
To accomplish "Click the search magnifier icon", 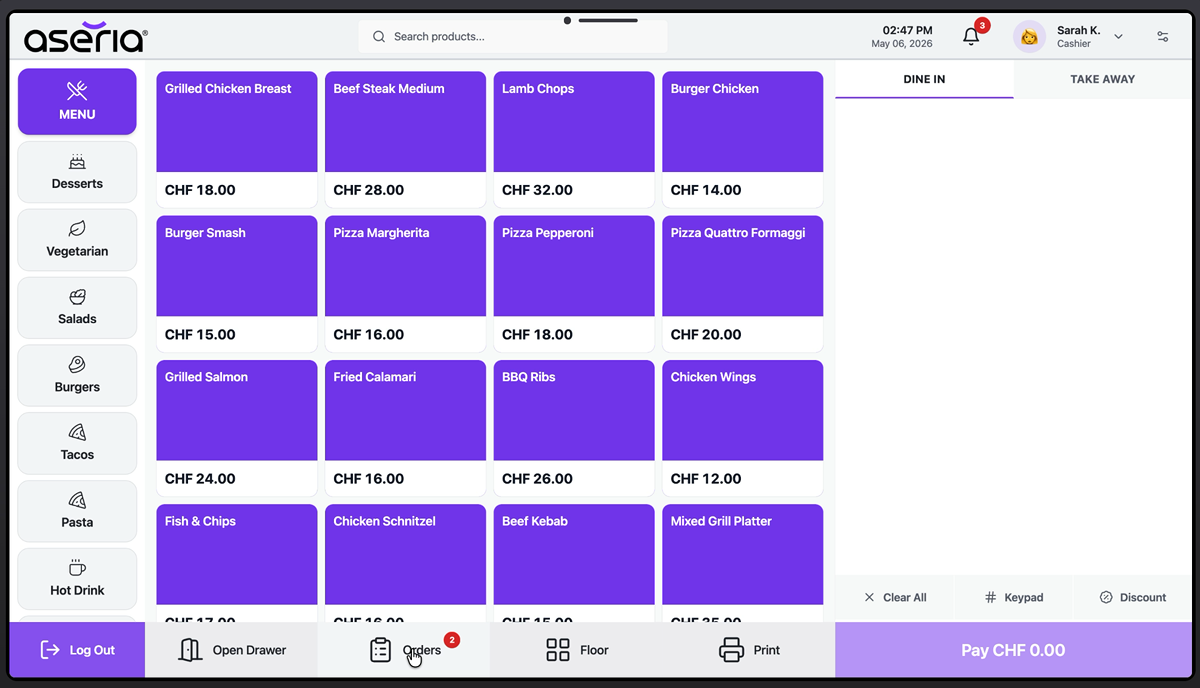I will tap(379, 37).
